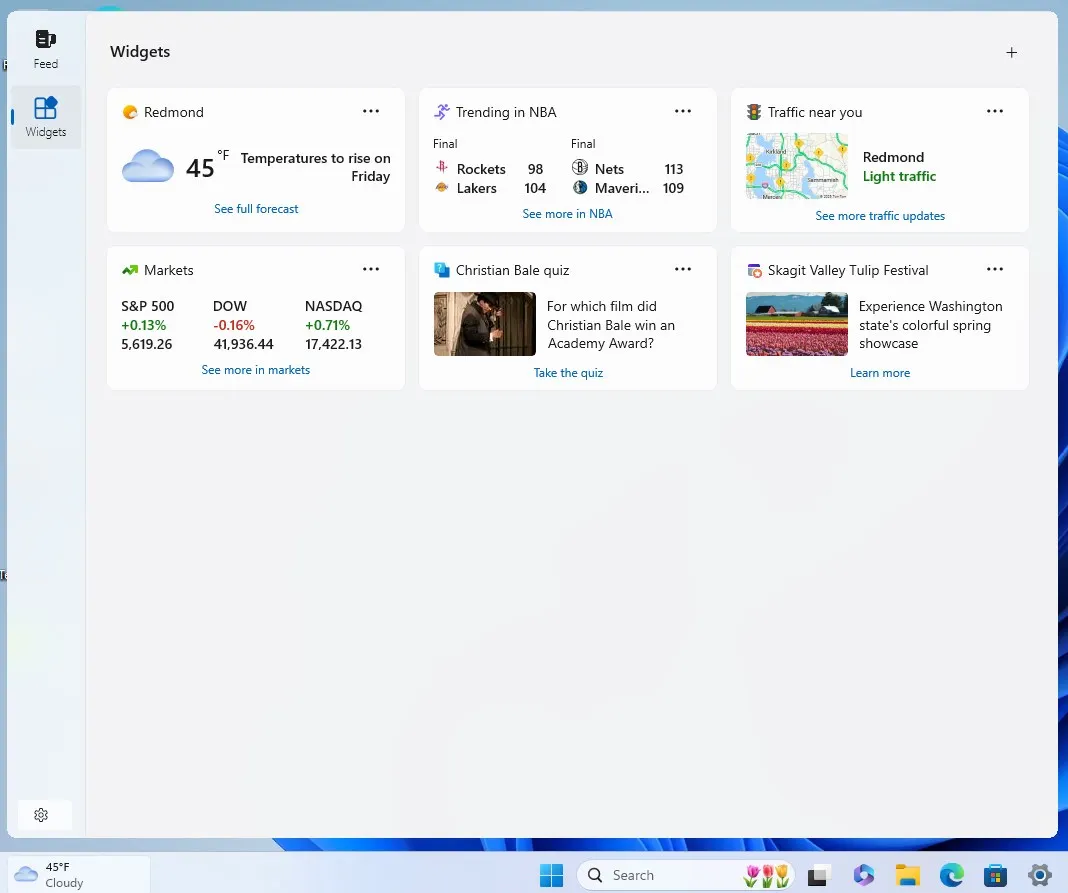
Task: Click See full forecast on the weather widget
Action: [x=256, y=208]
